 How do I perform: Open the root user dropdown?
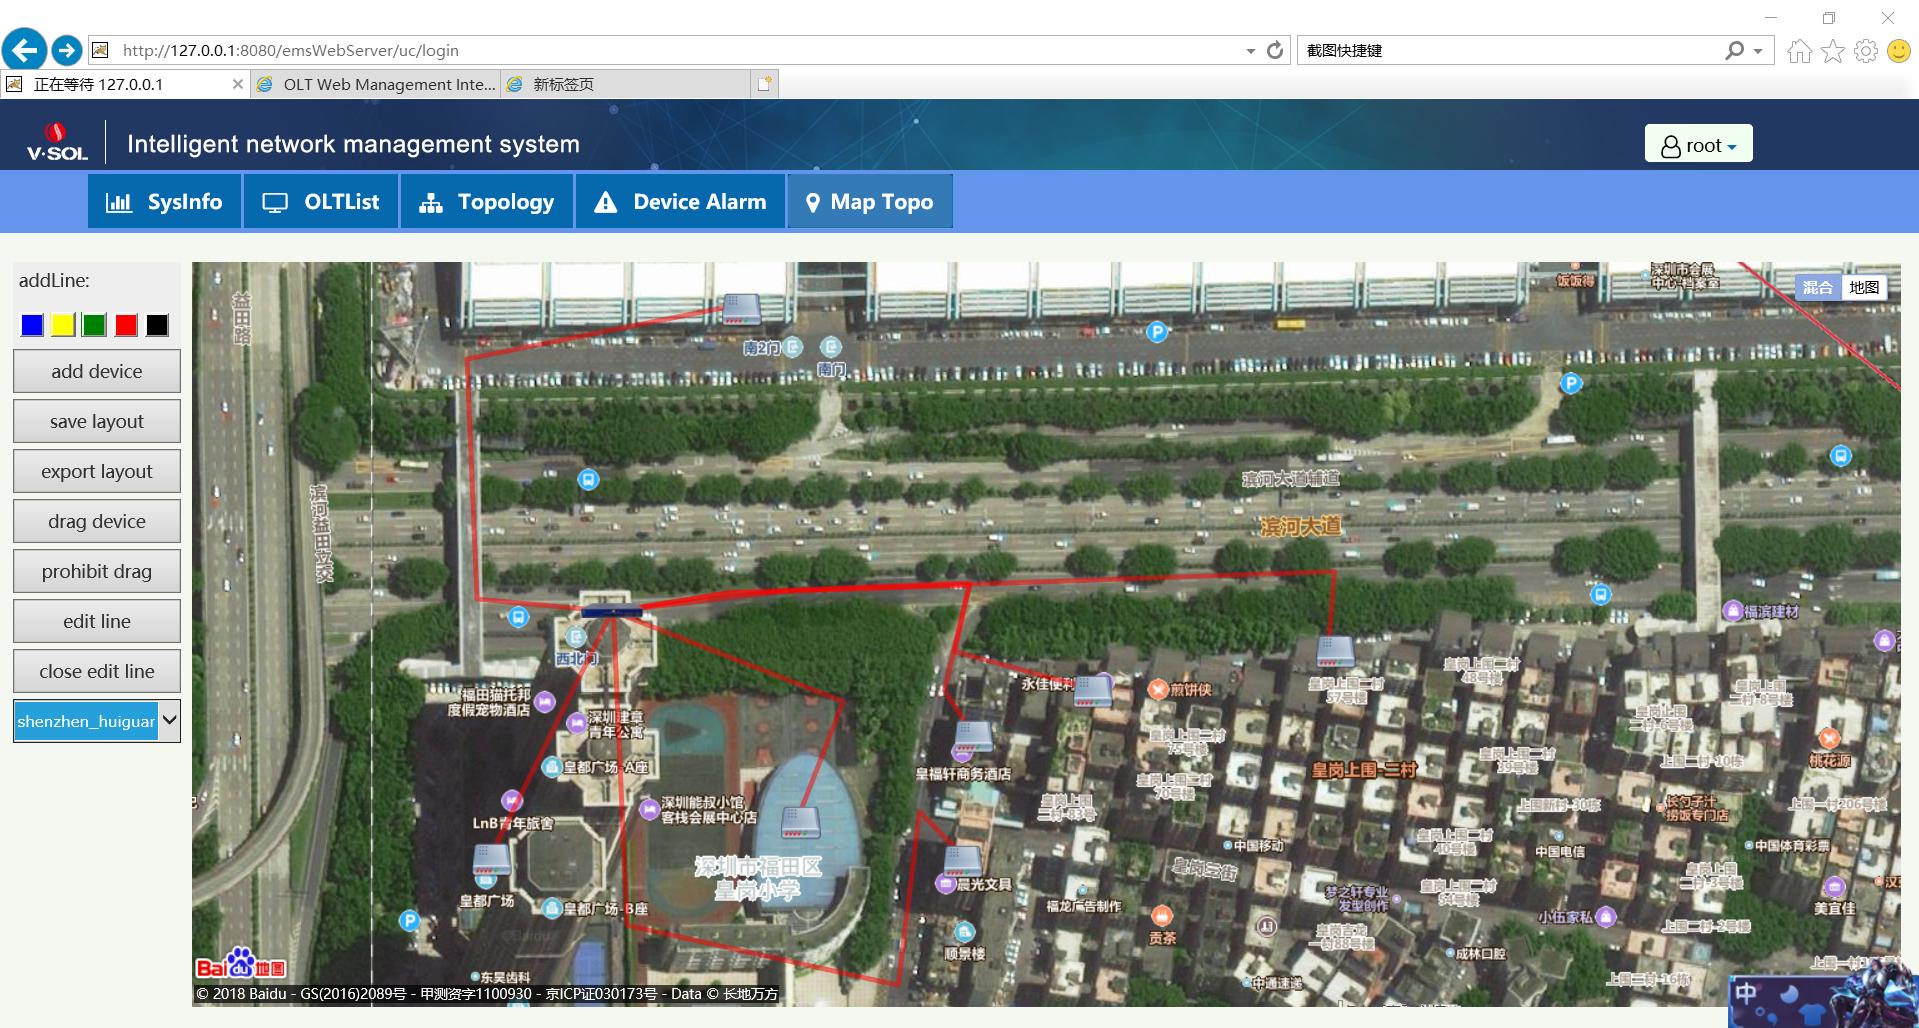(1698, 145)
